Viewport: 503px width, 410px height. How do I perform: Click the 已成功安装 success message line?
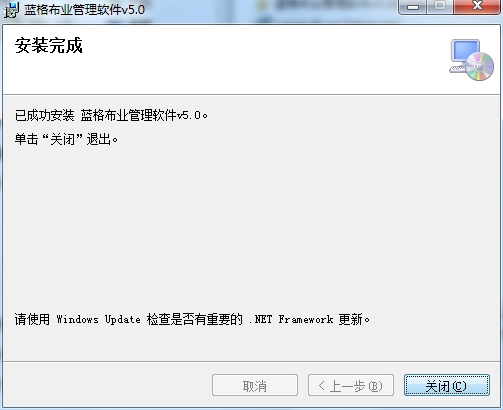111,115
